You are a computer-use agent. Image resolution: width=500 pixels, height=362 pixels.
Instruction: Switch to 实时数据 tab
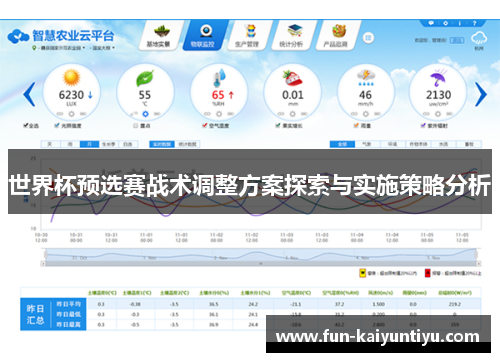(162, 144)
